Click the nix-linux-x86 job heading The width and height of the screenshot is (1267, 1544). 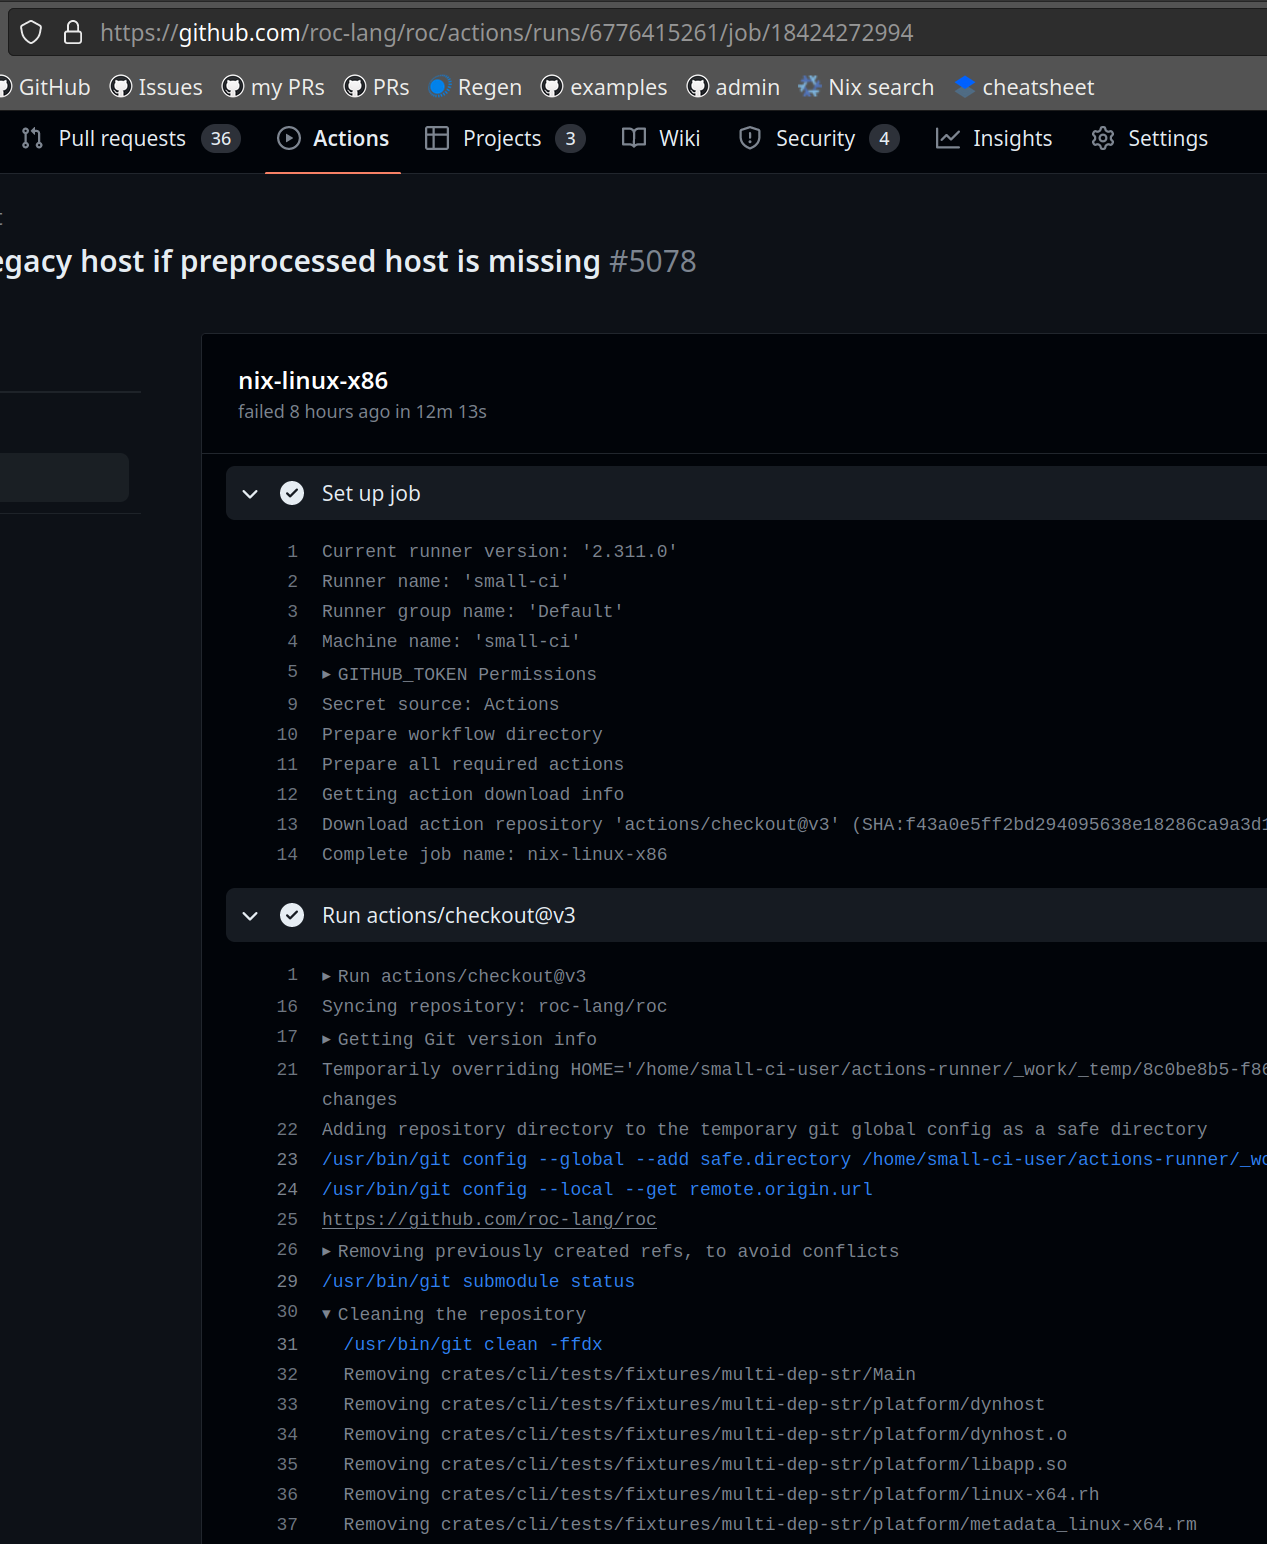click(313, 381)
